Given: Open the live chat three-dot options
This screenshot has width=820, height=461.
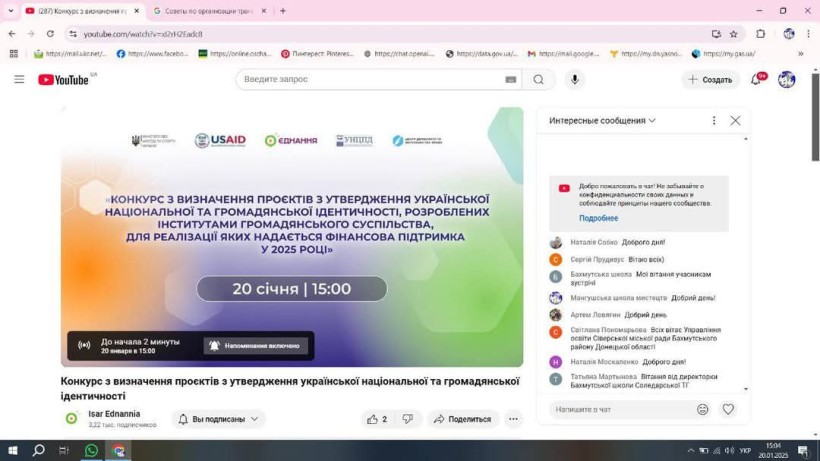Looking at the screenshot, I should [x=714, y=120].
